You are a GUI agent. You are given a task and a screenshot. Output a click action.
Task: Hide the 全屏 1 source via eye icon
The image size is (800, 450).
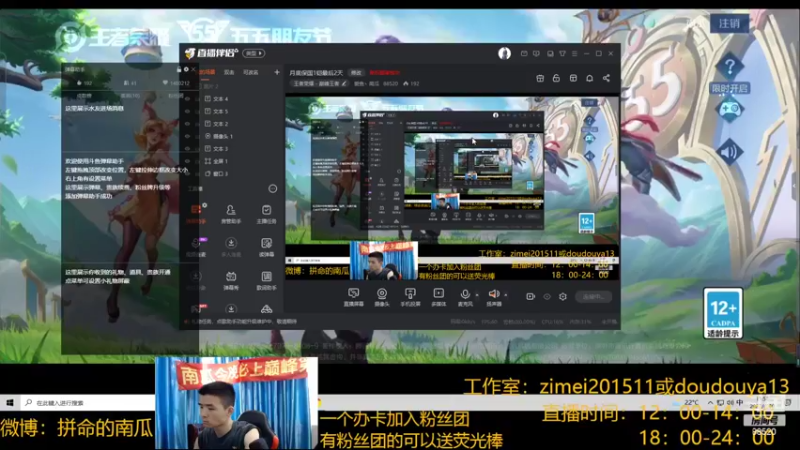[187, 161]
